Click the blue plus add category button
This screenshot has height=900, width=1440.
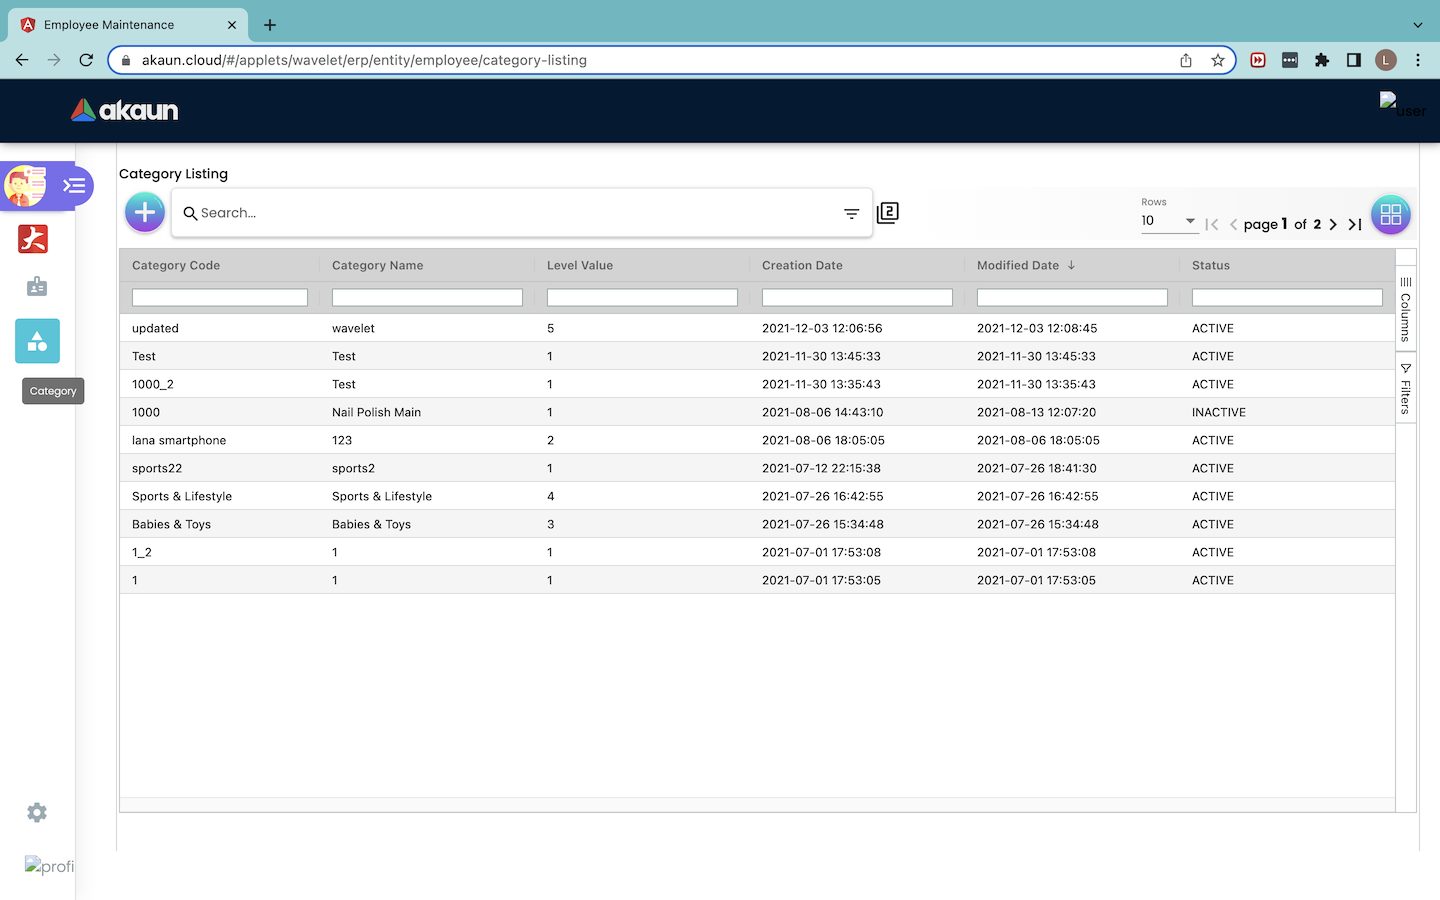click(x=145, y=212)
